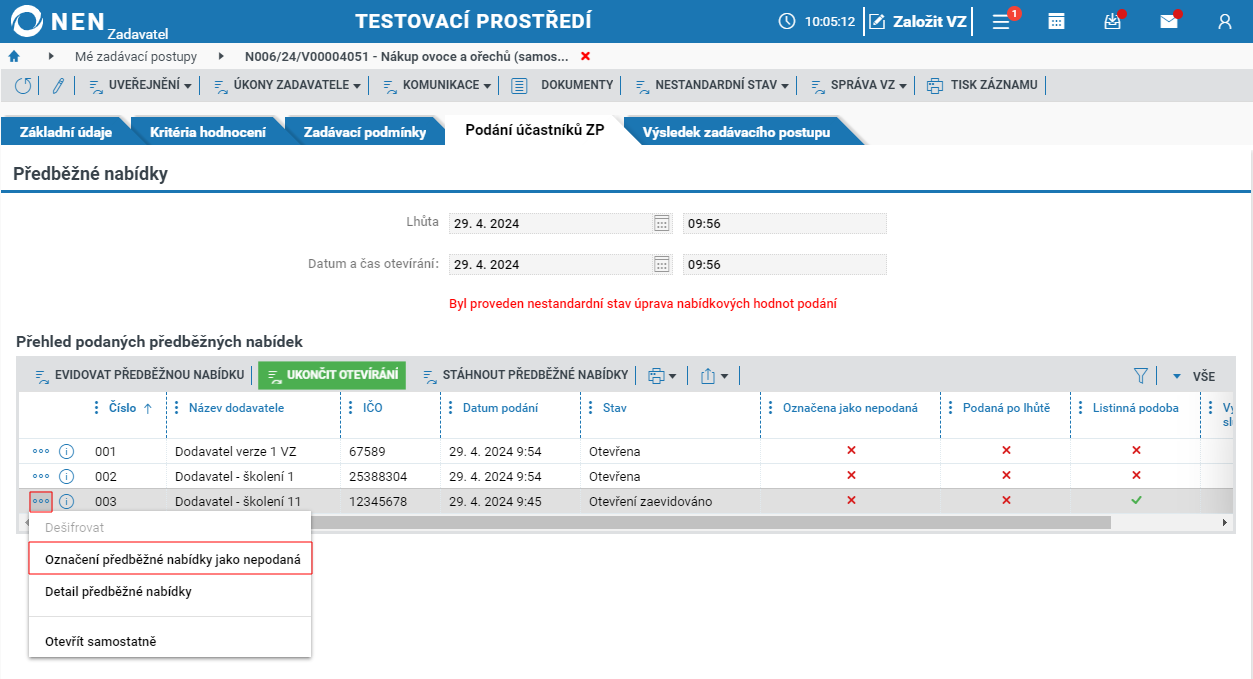This screenshot has width=1253, height=679.
Task: Open three-dot actions for row 001
Action: pos(41,452)
